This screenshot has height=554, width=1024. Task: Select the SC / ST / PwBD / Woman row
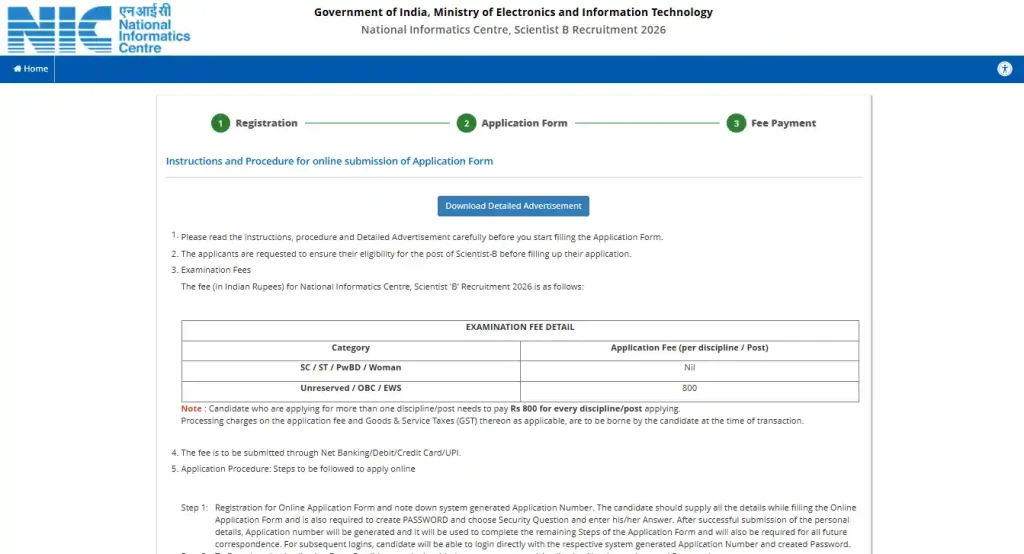click(350, 368)
